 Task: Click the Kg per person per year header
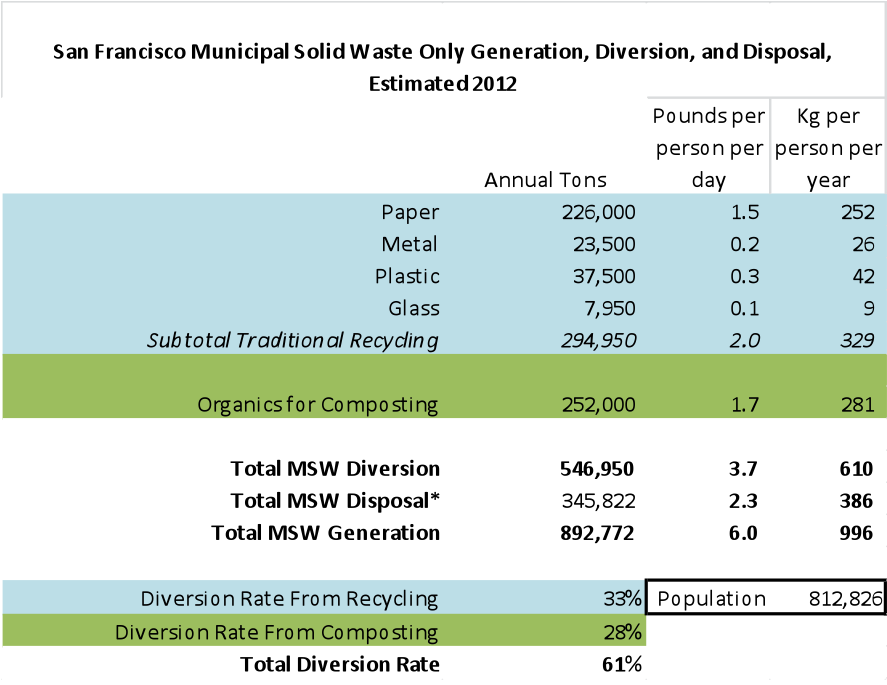coord(828,148)
